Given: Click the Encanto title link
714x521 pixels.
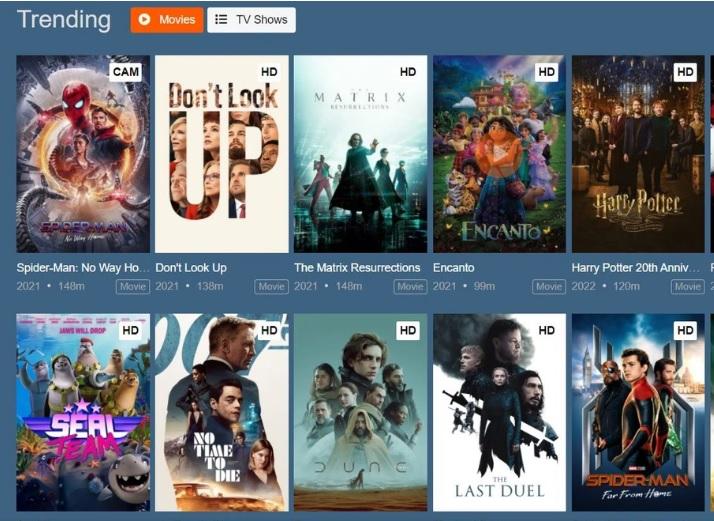Looking at the screenshot, I should (x=454, y=268).
